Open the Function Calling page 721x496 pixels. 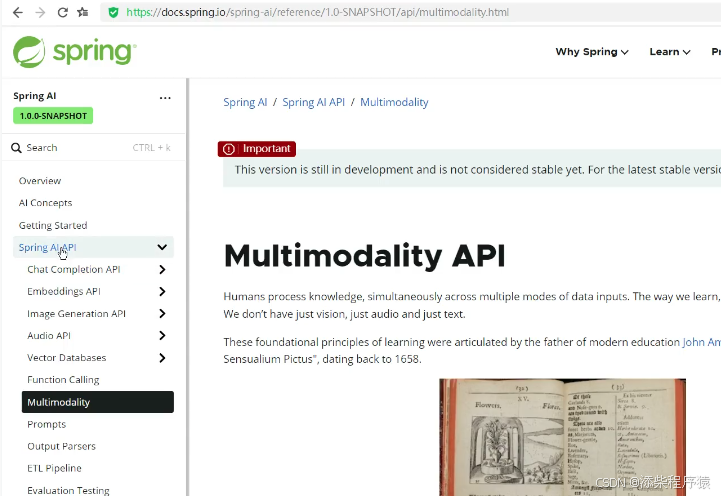coord(63,380)
